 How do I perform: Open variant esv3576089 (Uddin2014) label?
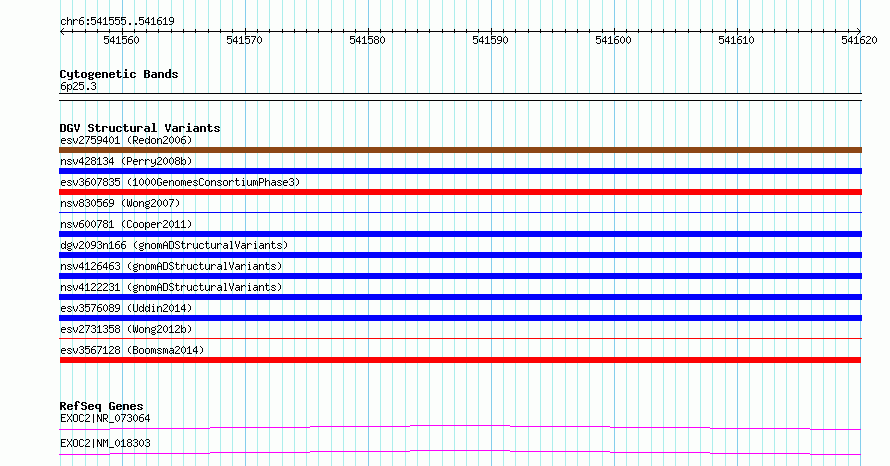126,308
